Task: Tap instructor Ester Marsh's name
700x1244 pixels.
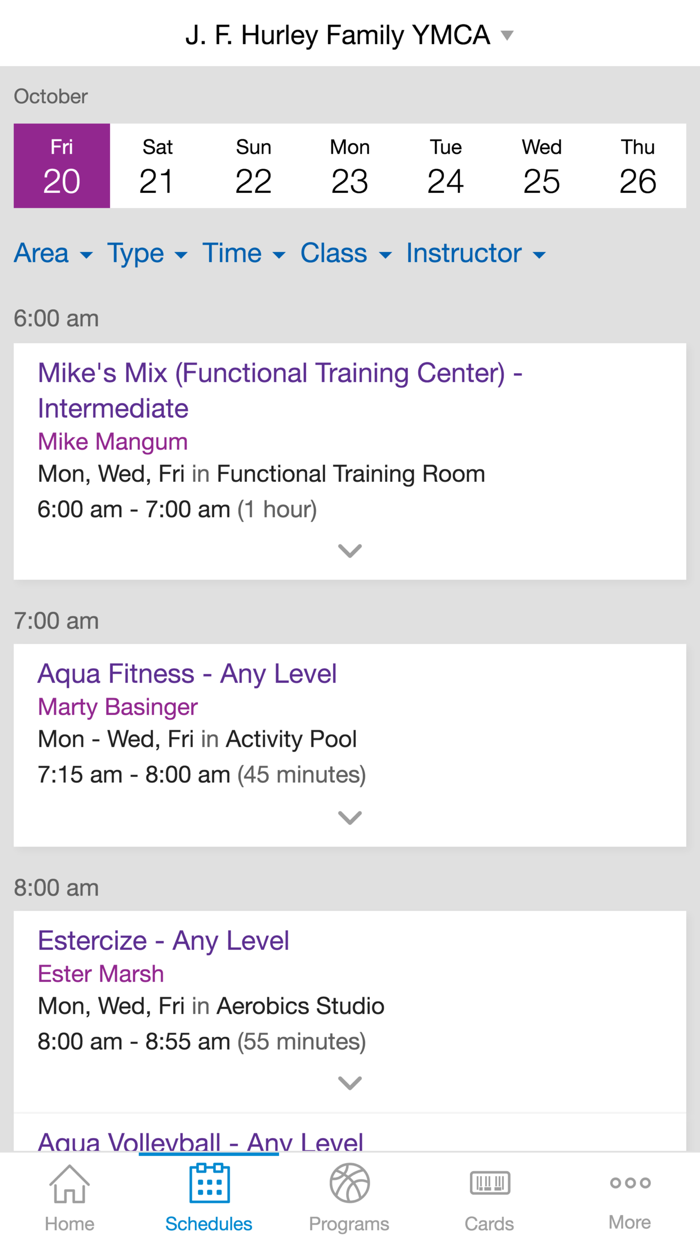Action: [x=101, y=974]
